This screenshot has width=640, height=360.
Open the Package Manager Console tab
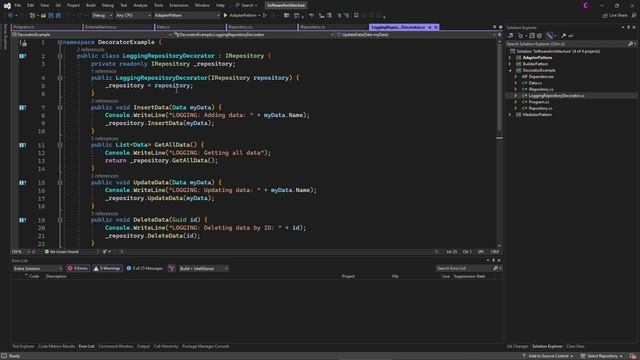point(205,346)
